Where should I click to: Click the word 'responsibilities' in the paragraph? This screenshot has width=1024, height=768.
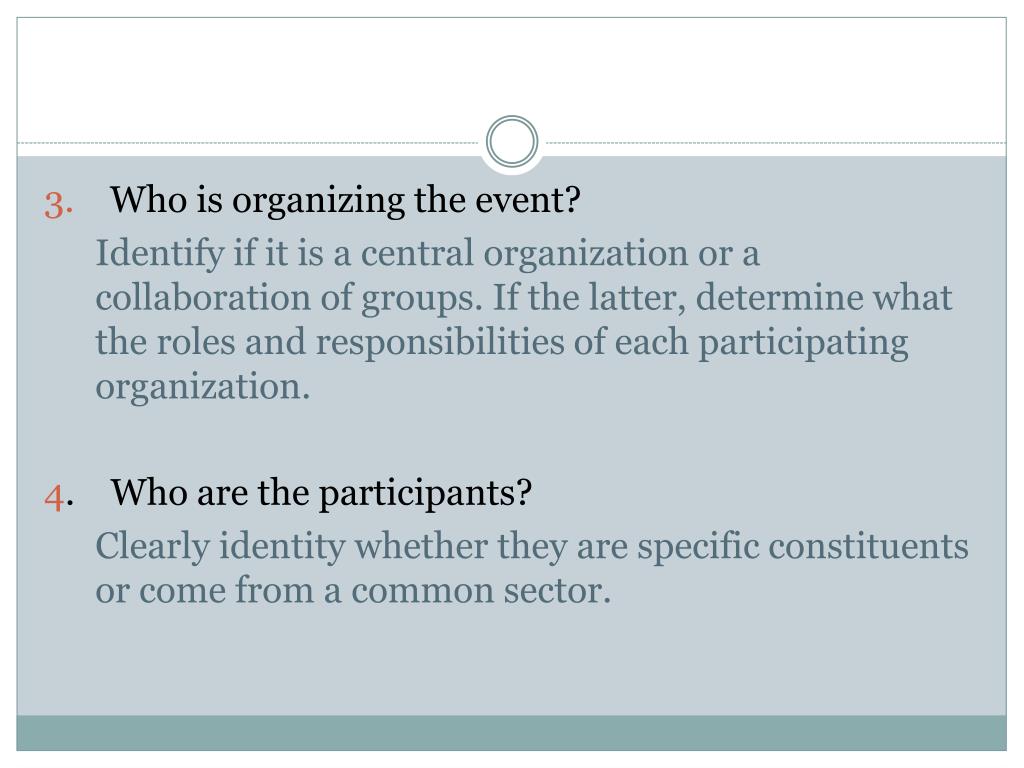pyautogui.click(x=440, y=342)
